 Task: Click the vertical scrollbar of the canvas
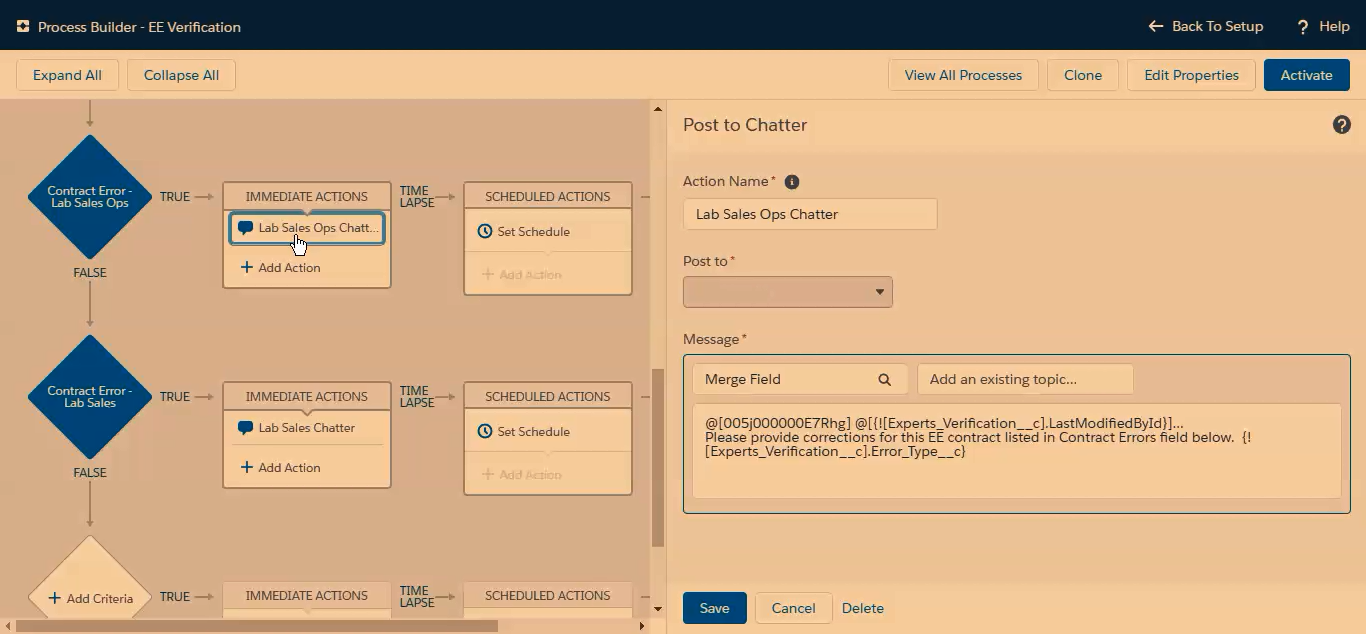coord(657,458)
